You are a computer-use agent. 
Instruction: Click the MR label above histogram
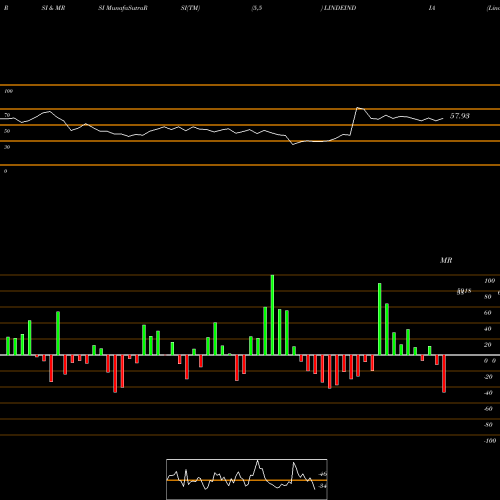(x=446, y=260)
